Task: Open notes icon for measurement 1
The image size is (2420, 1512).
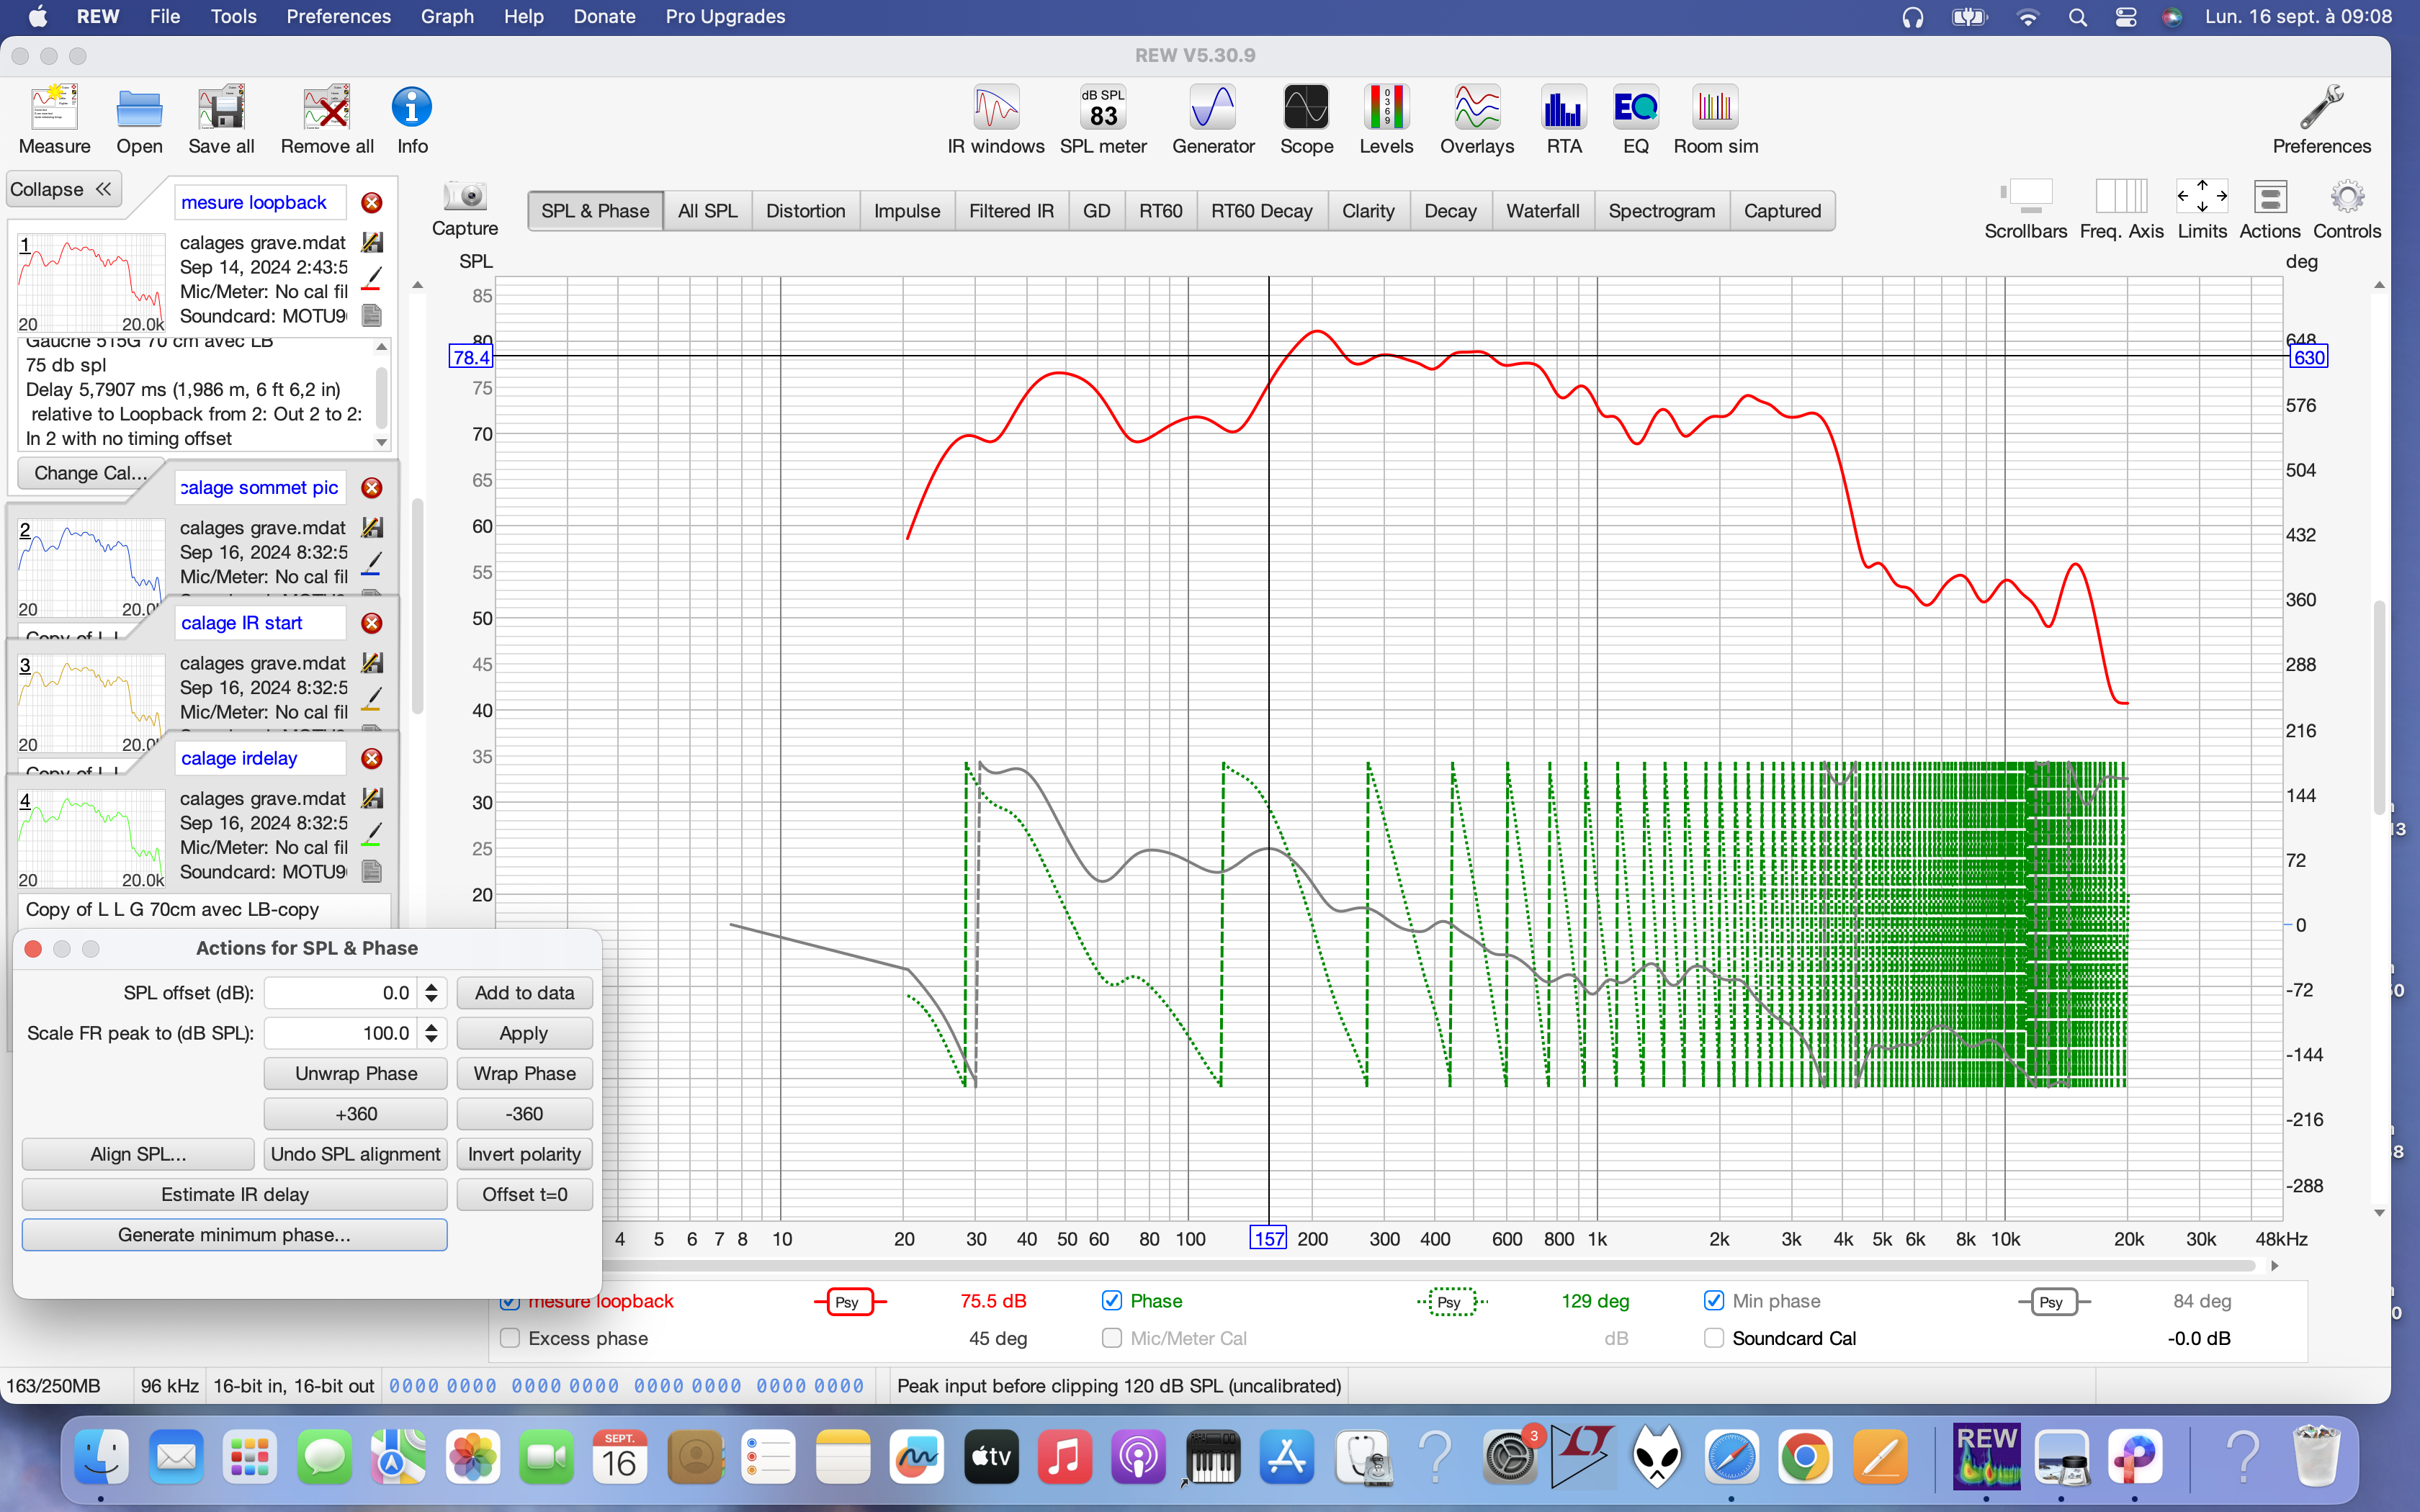Action: [372, 316]
